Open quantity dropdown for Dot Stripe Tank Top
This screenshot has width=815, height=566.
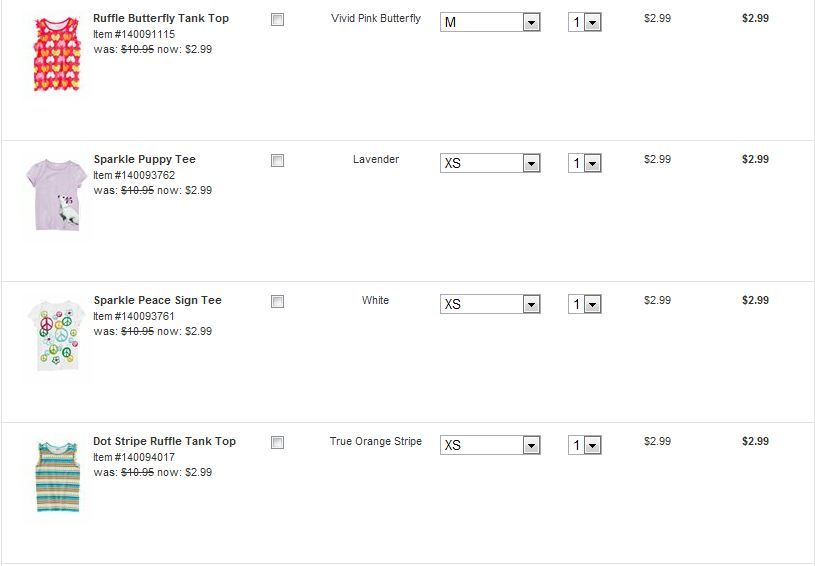point(585,445)
